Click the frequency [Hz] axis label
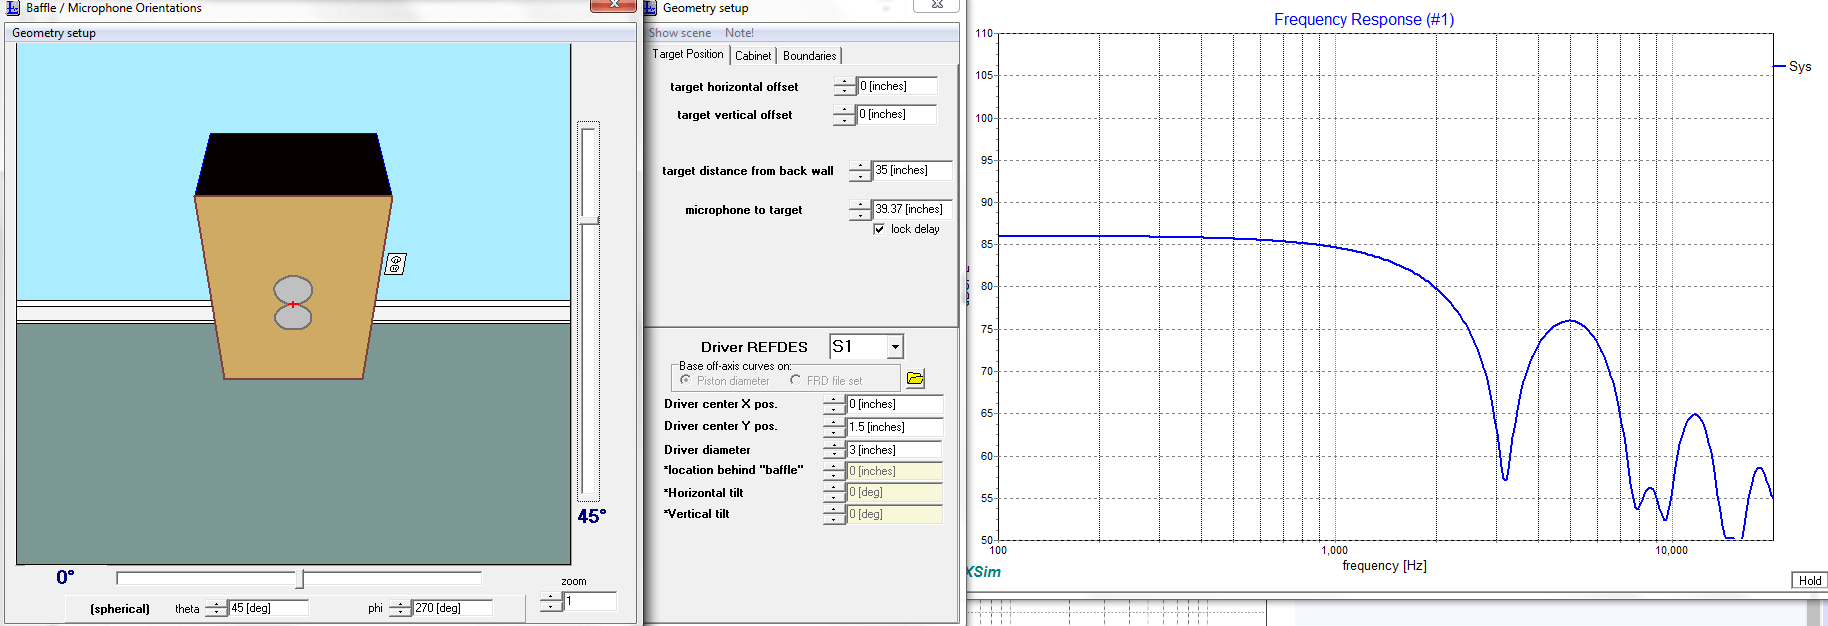1828x626 pixels. point(1384,566)
